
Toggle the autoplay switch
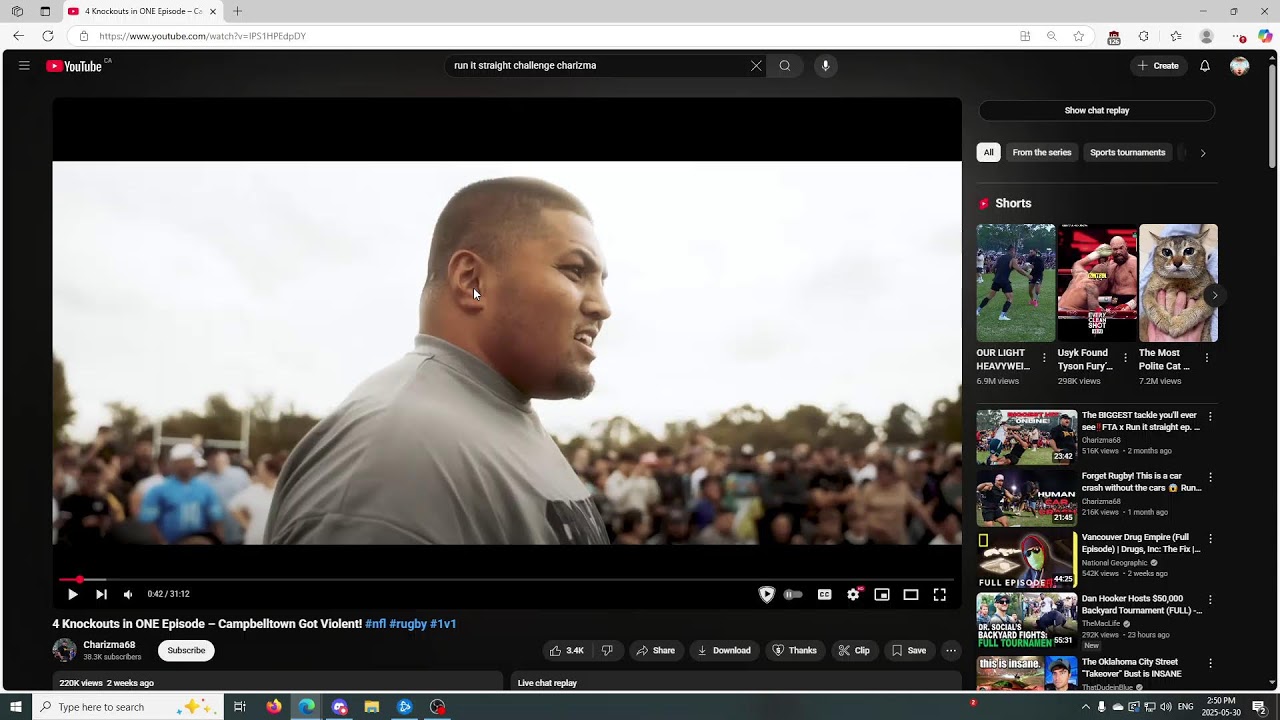(793, 594)
